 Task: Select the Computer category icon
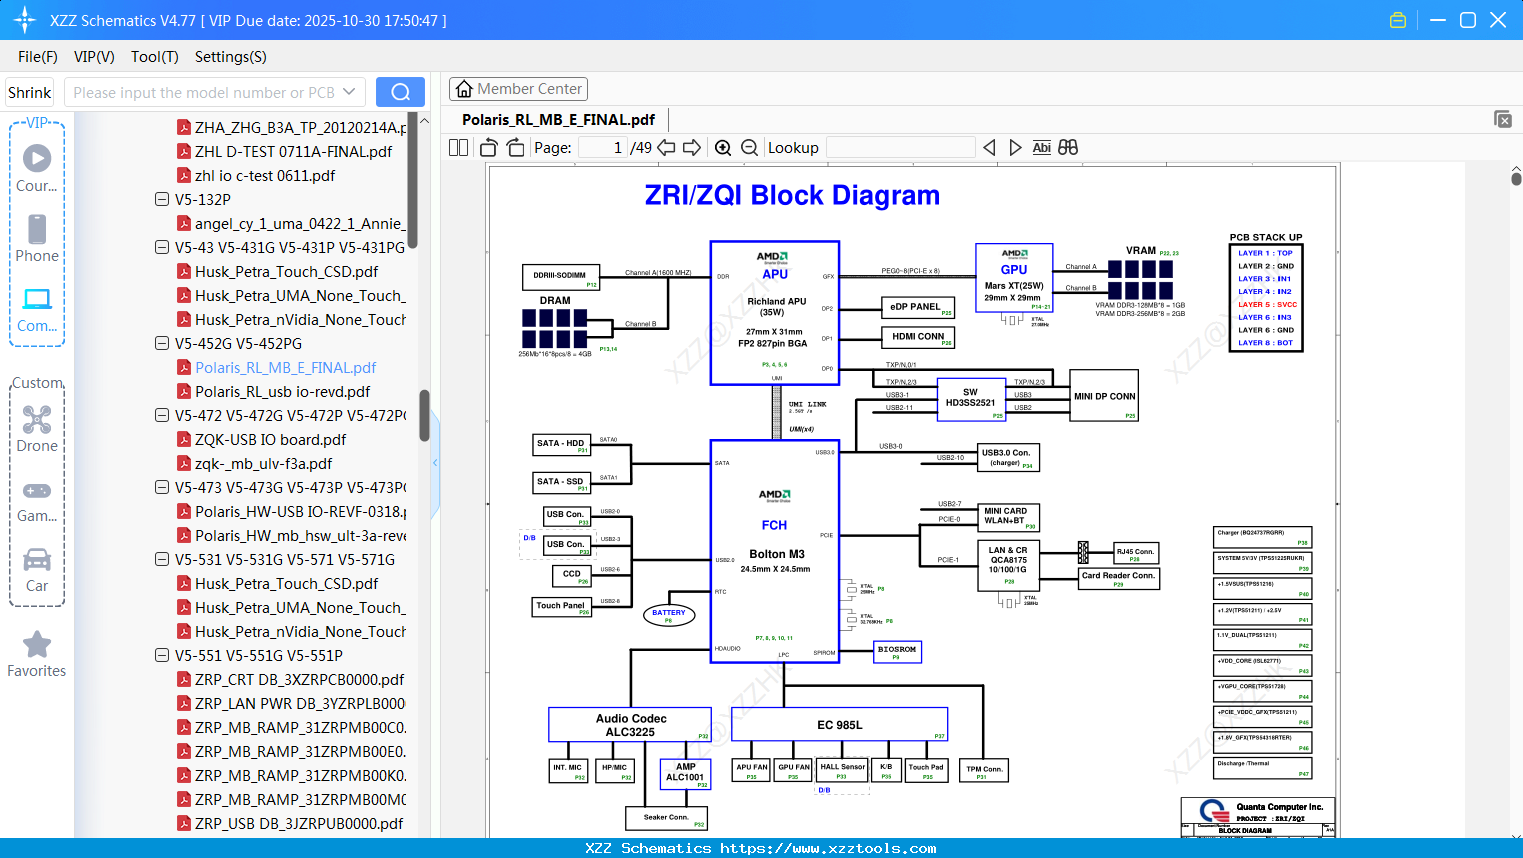[x=37, y=308]
